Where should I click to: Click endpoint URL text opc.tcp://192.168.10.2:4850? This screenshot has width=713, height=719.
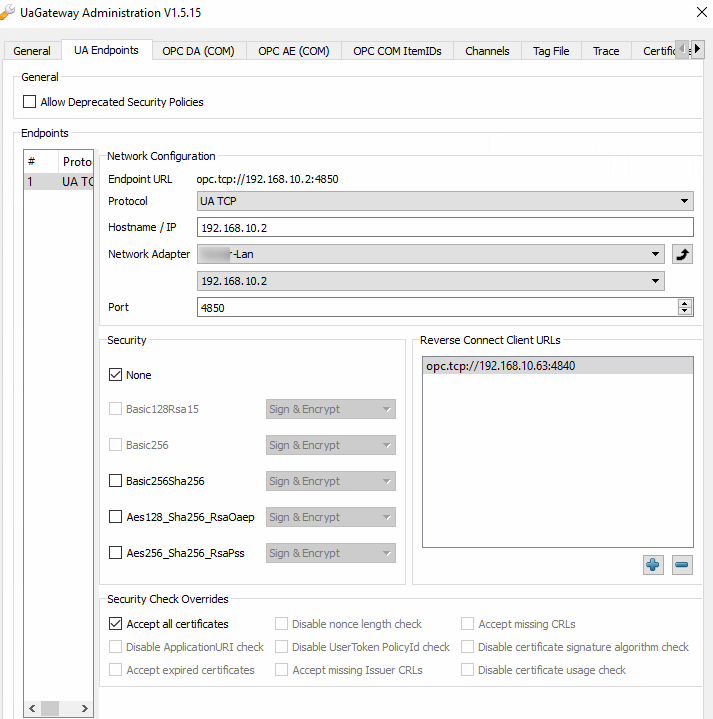click(x=267, y=179)
